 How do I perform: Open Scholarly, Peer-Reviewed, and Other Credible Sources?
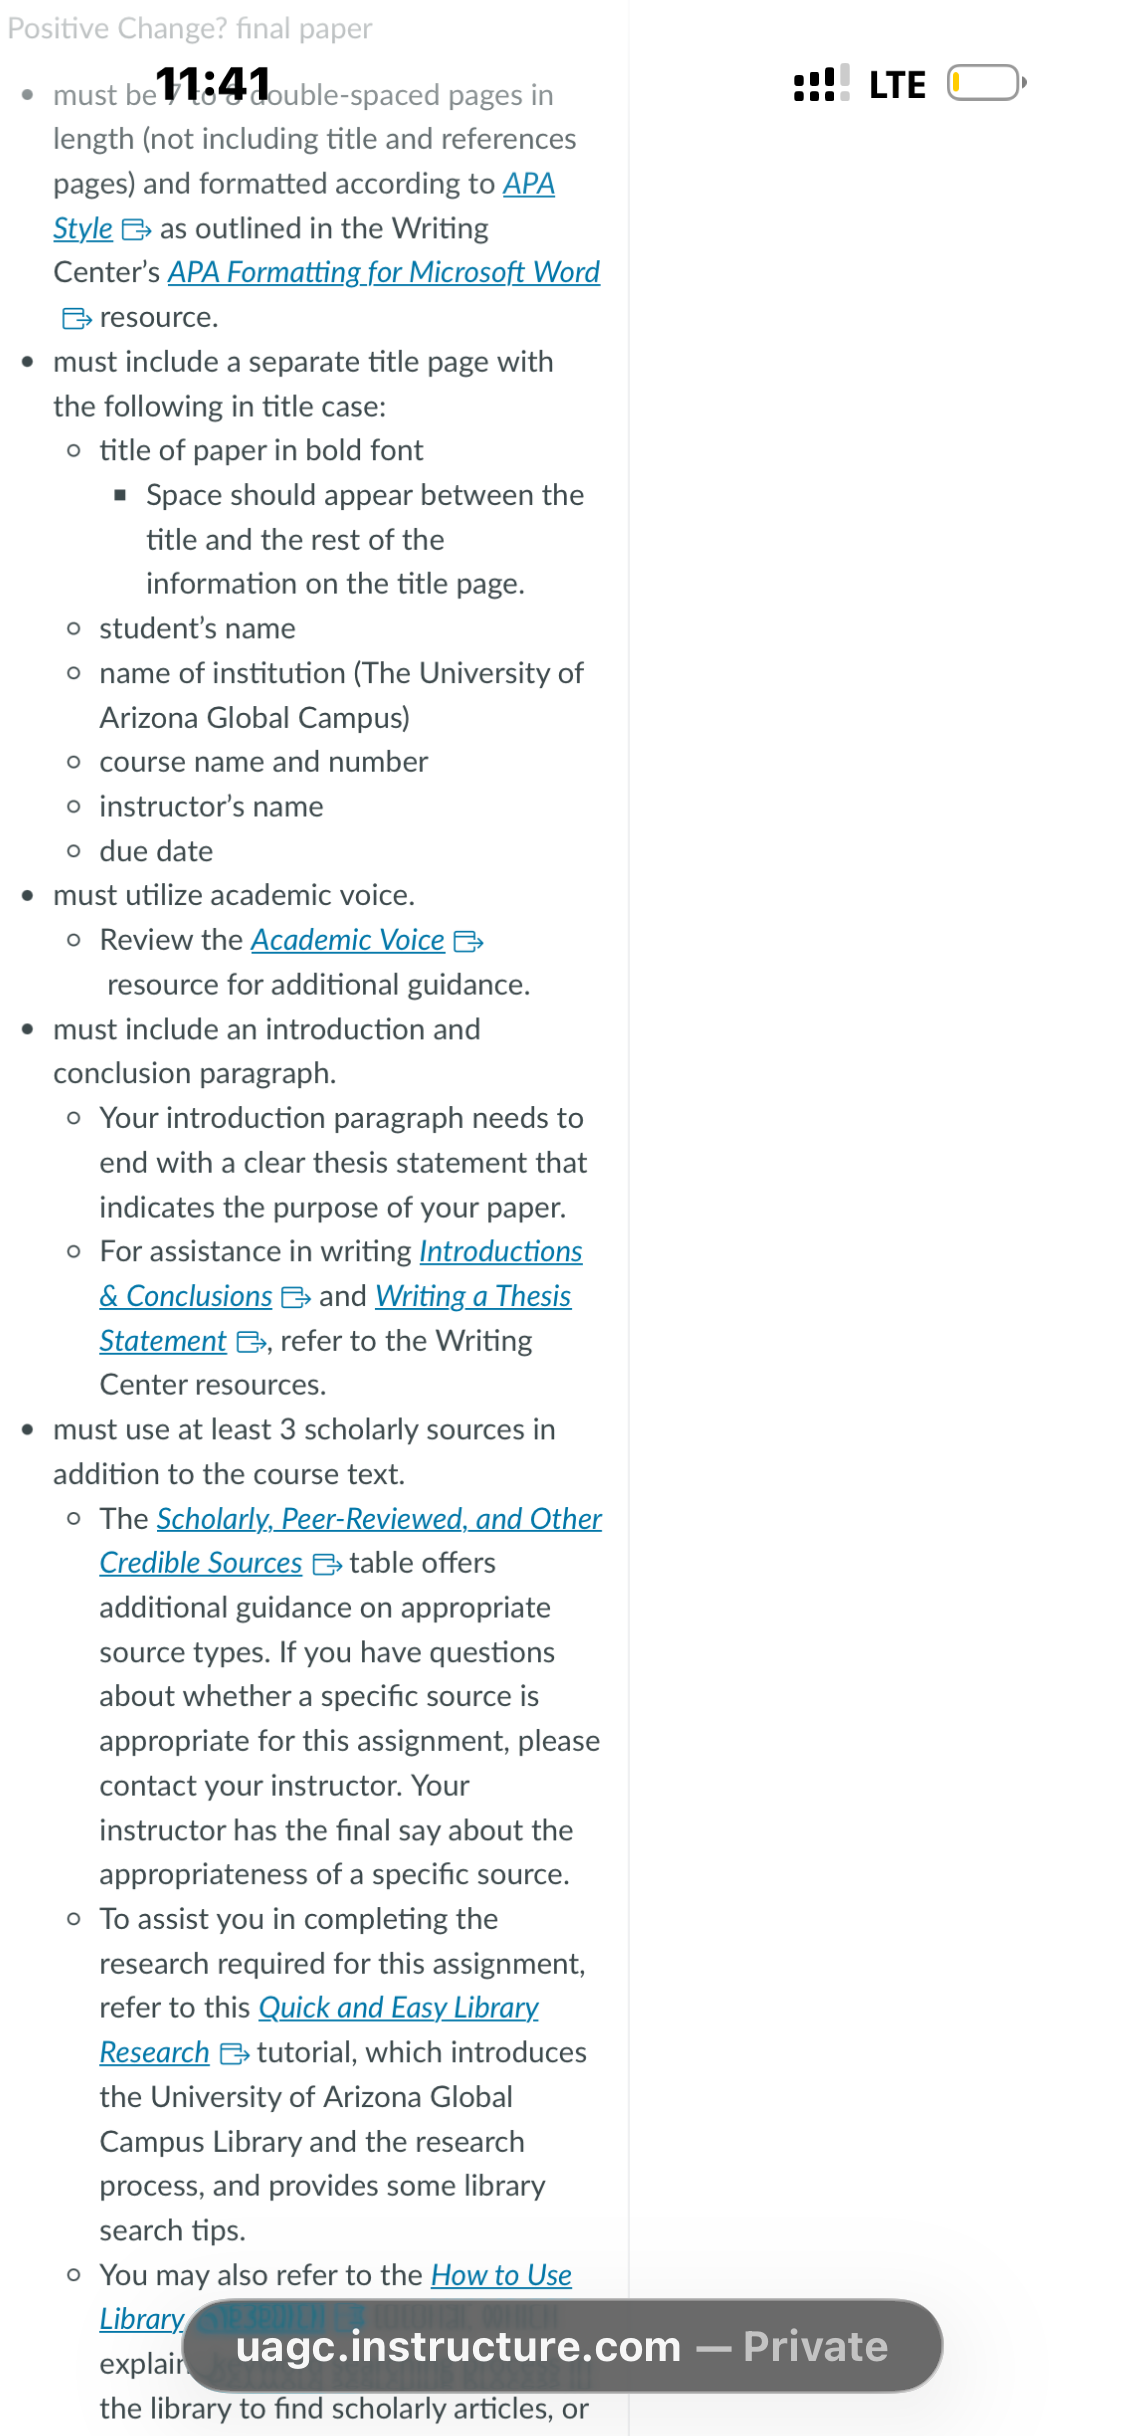[379, 1519]
